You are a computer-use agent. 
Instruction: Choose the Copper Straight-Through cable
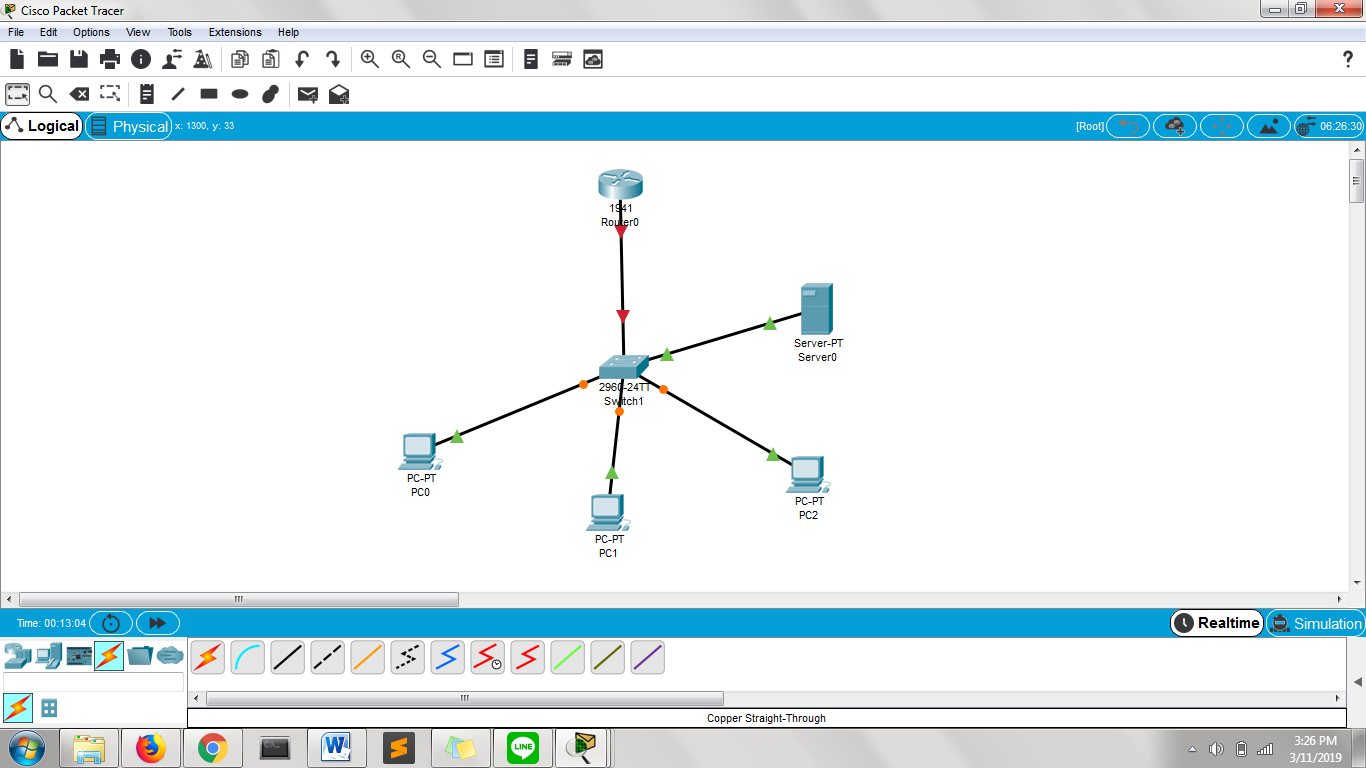point(288,657)
